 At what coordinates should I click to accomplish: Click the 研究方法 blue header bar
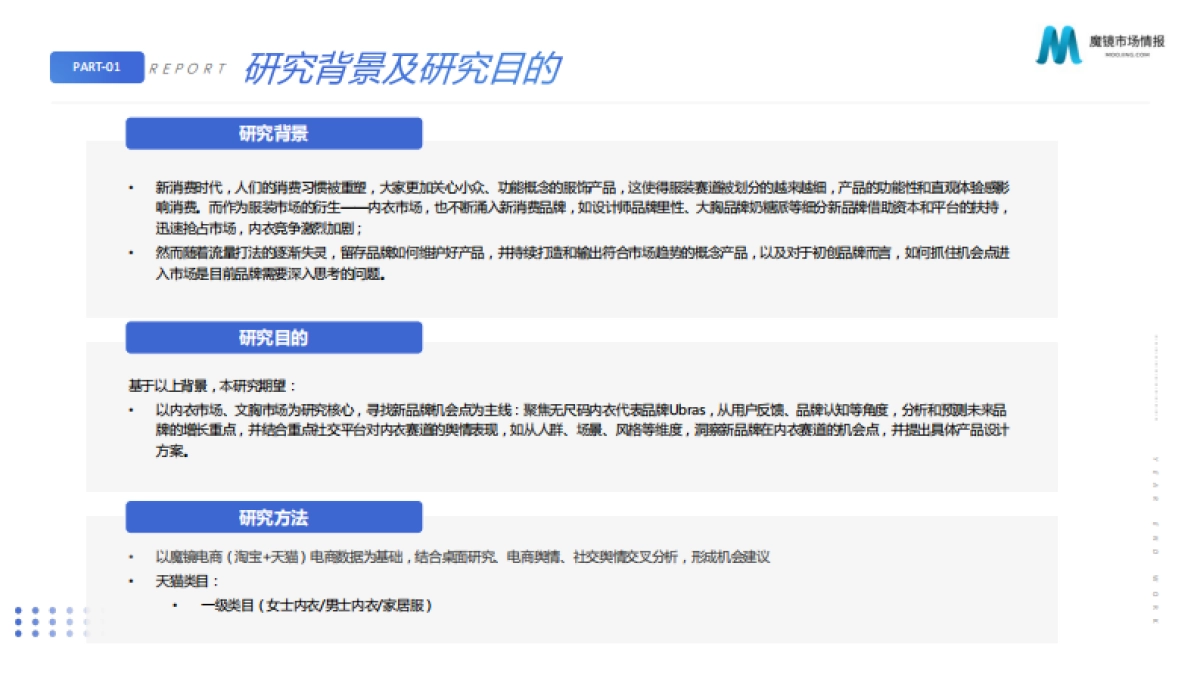[x=274, y=517]
